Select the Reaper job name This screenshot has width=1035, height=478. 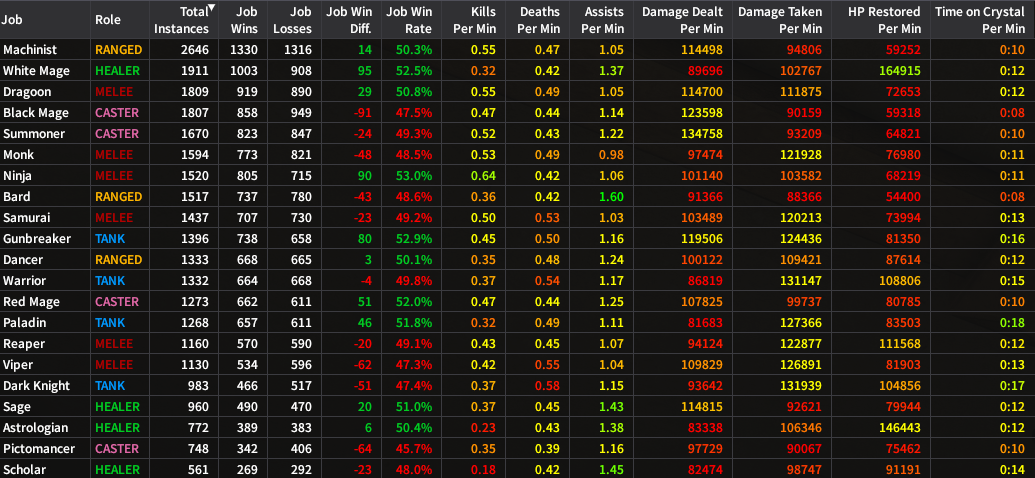point(22,344)
